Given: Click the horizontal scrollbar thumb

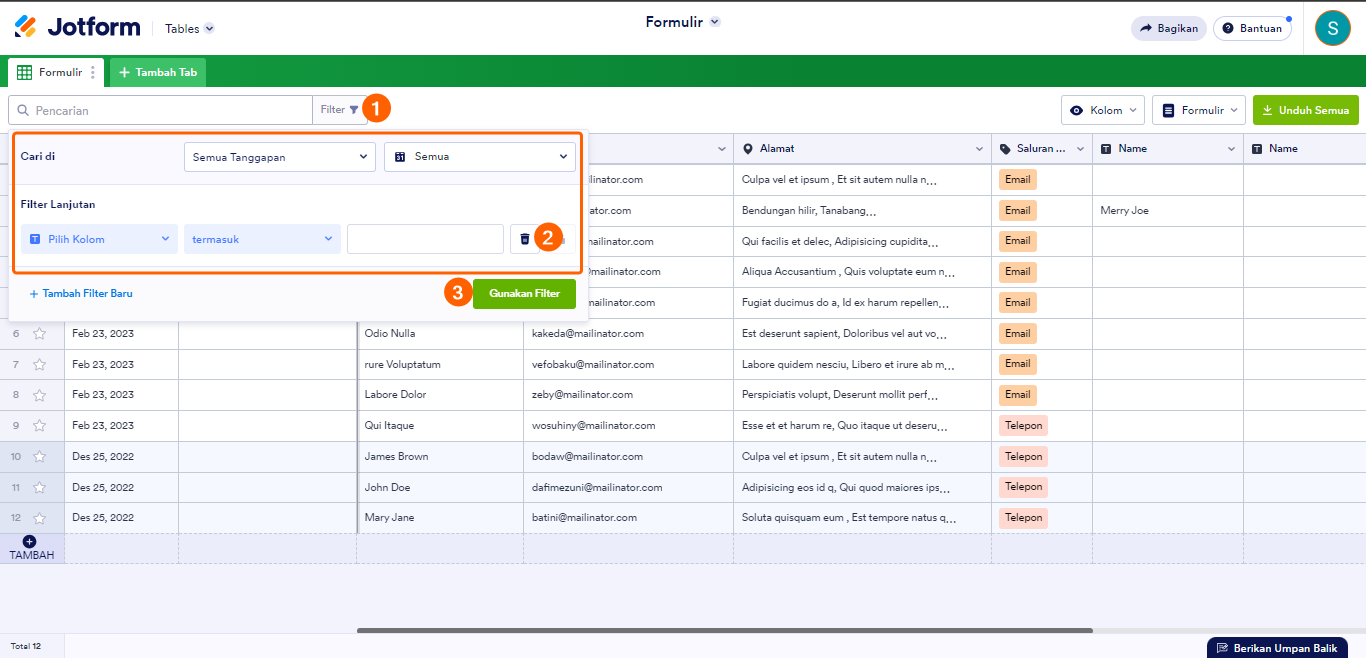Looking at the screenshot, I should click(724, 630).
